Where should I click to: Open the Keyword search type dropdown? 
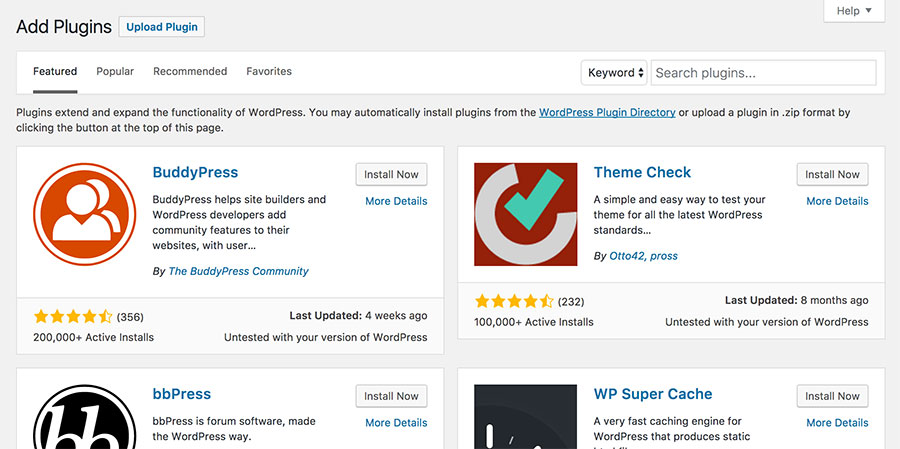[x=614, y=73]
